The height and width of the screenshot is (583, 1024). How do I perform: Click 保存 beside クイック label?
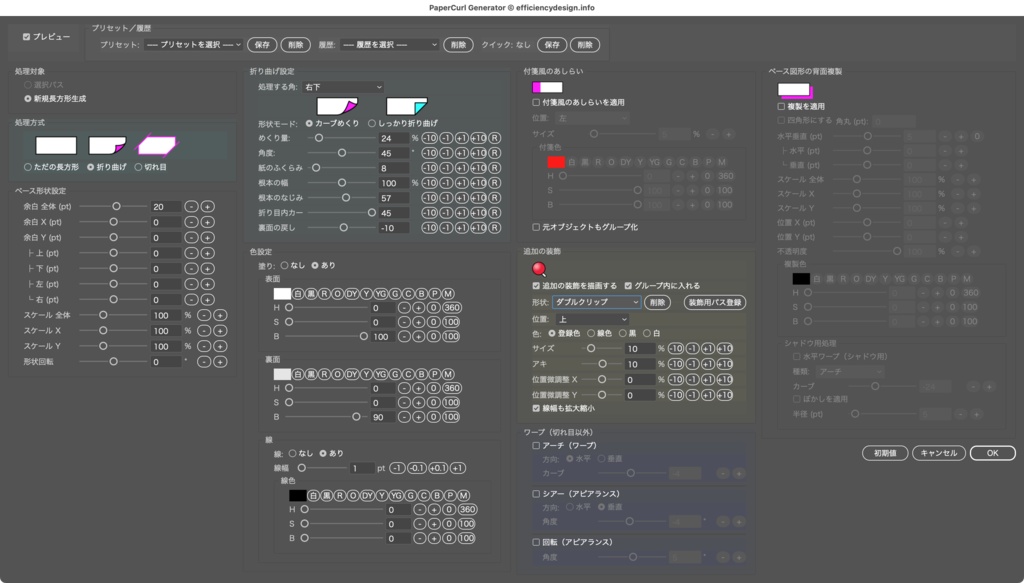[x=552, y=44]
